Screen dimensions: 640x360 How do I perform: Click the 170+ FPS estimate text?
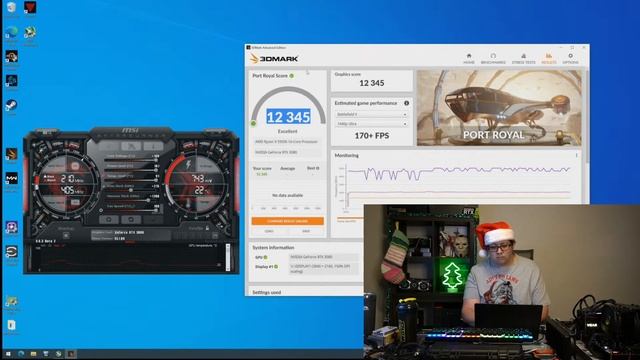pos(372,136)
